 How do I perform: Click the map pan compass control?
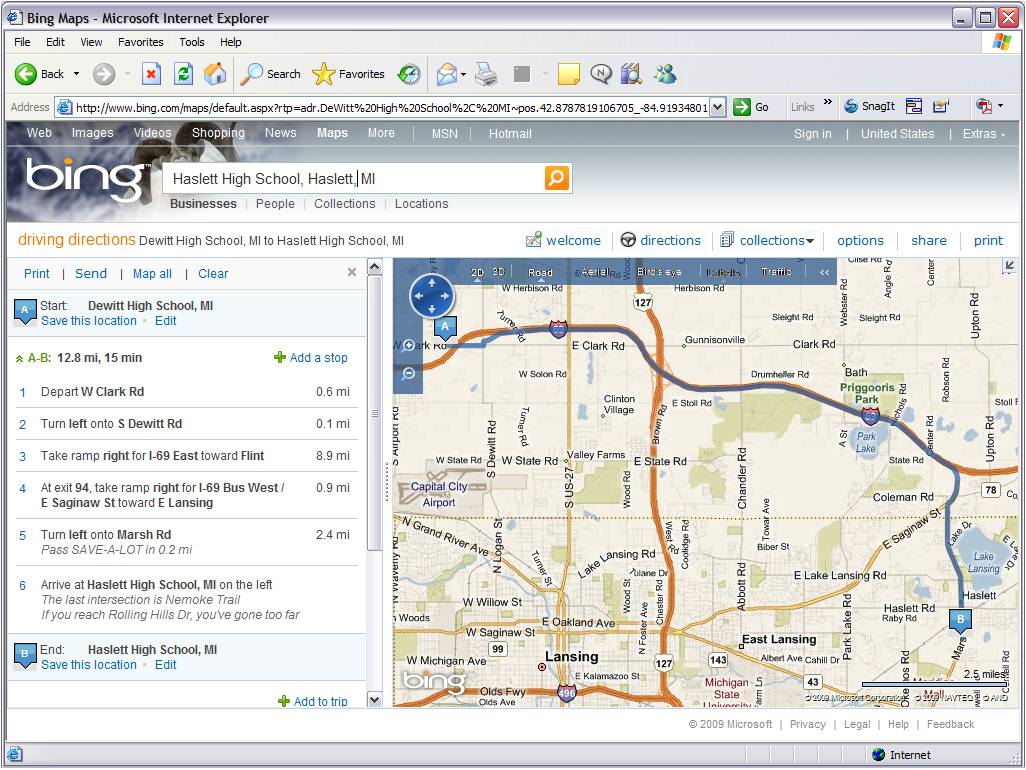[431, 296]
